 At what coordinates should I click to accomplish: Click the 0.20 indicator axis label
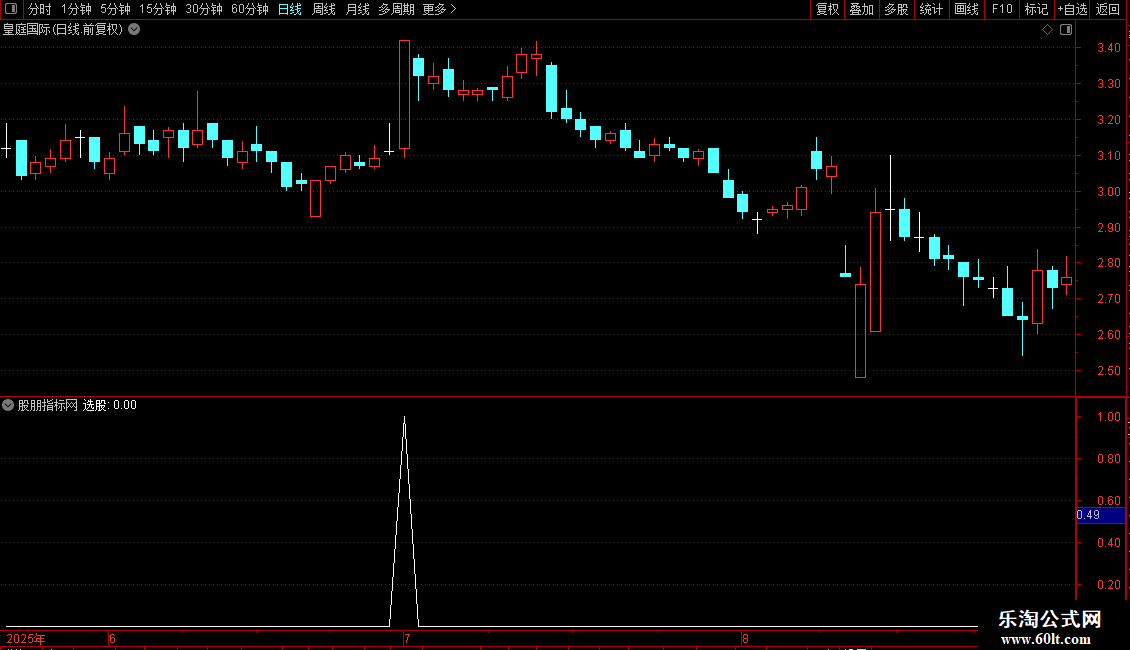coord(1108,584)
